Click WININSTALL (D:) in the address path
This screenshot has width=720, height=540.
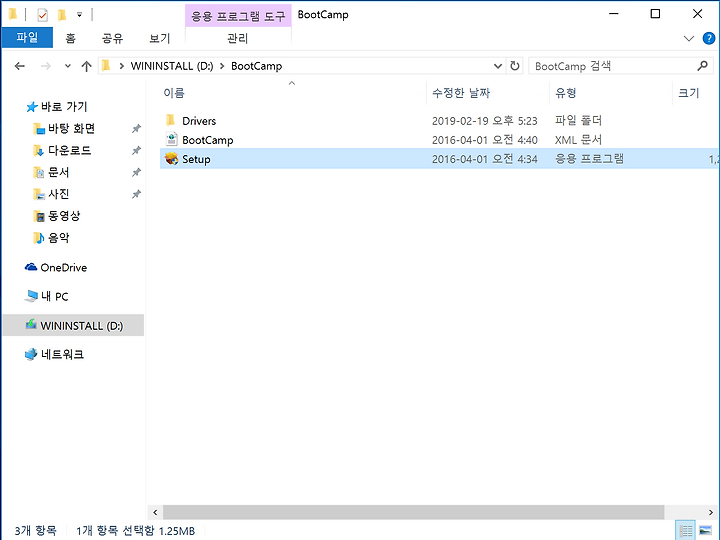pyautogui.click(x=172, y=66)
